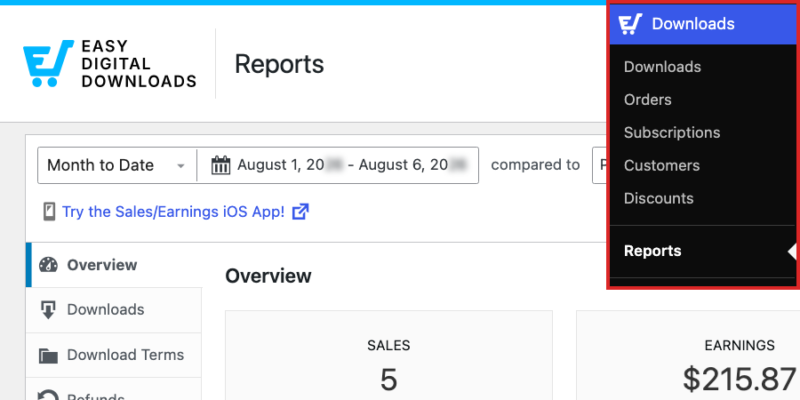Select the Overview report tab

(114, 265)
